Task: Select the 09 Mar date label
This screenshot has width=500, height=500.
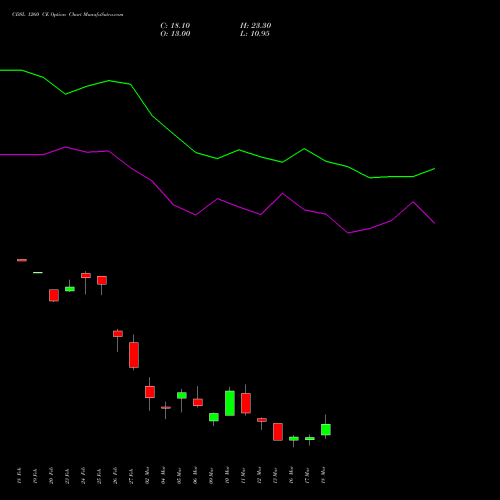Action: (x=211, y=476)
